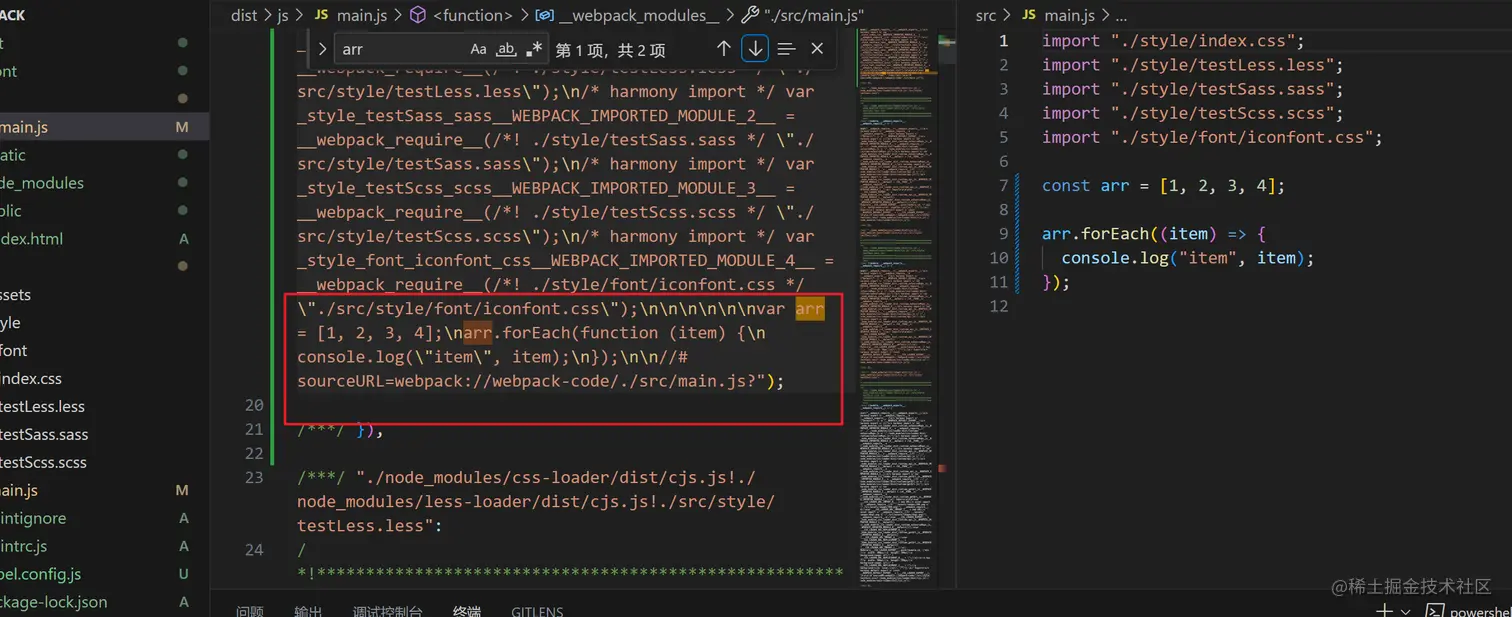Select 'src' in the right editor breadcrumb
Image resolution: width=1512 pixels, height=617 pixels.
(x=986, y=15)
